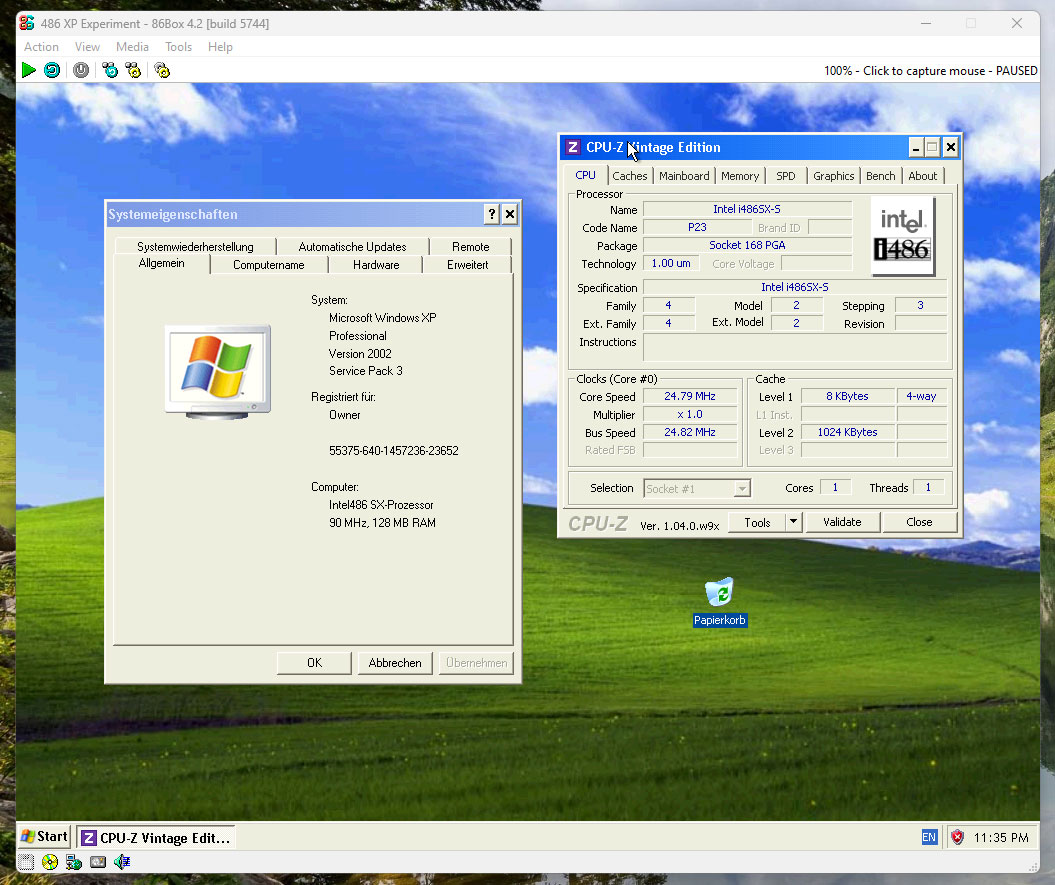
Task: Switch to the Caches tab in CPU-Z
Action: click(x=630, y=176)
